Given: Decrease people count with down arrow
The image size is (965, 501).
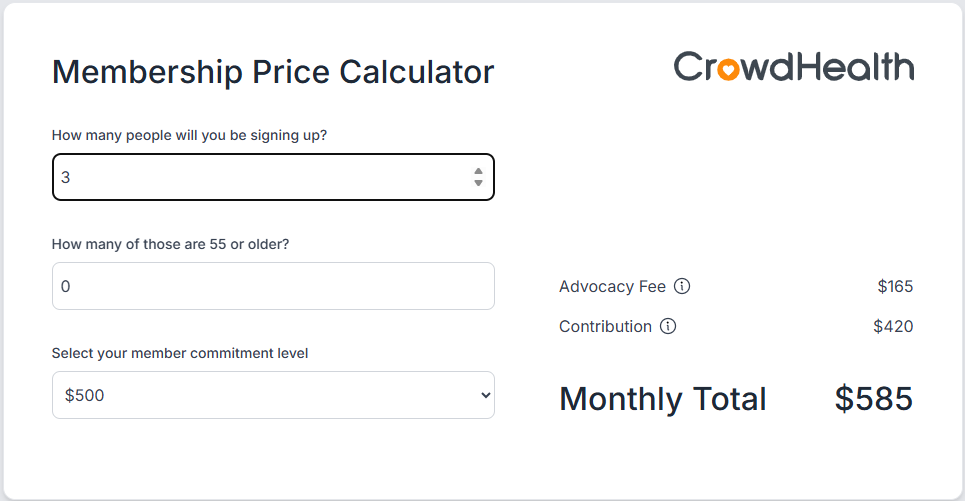Looking at the screenshot, I should (478, 183).
